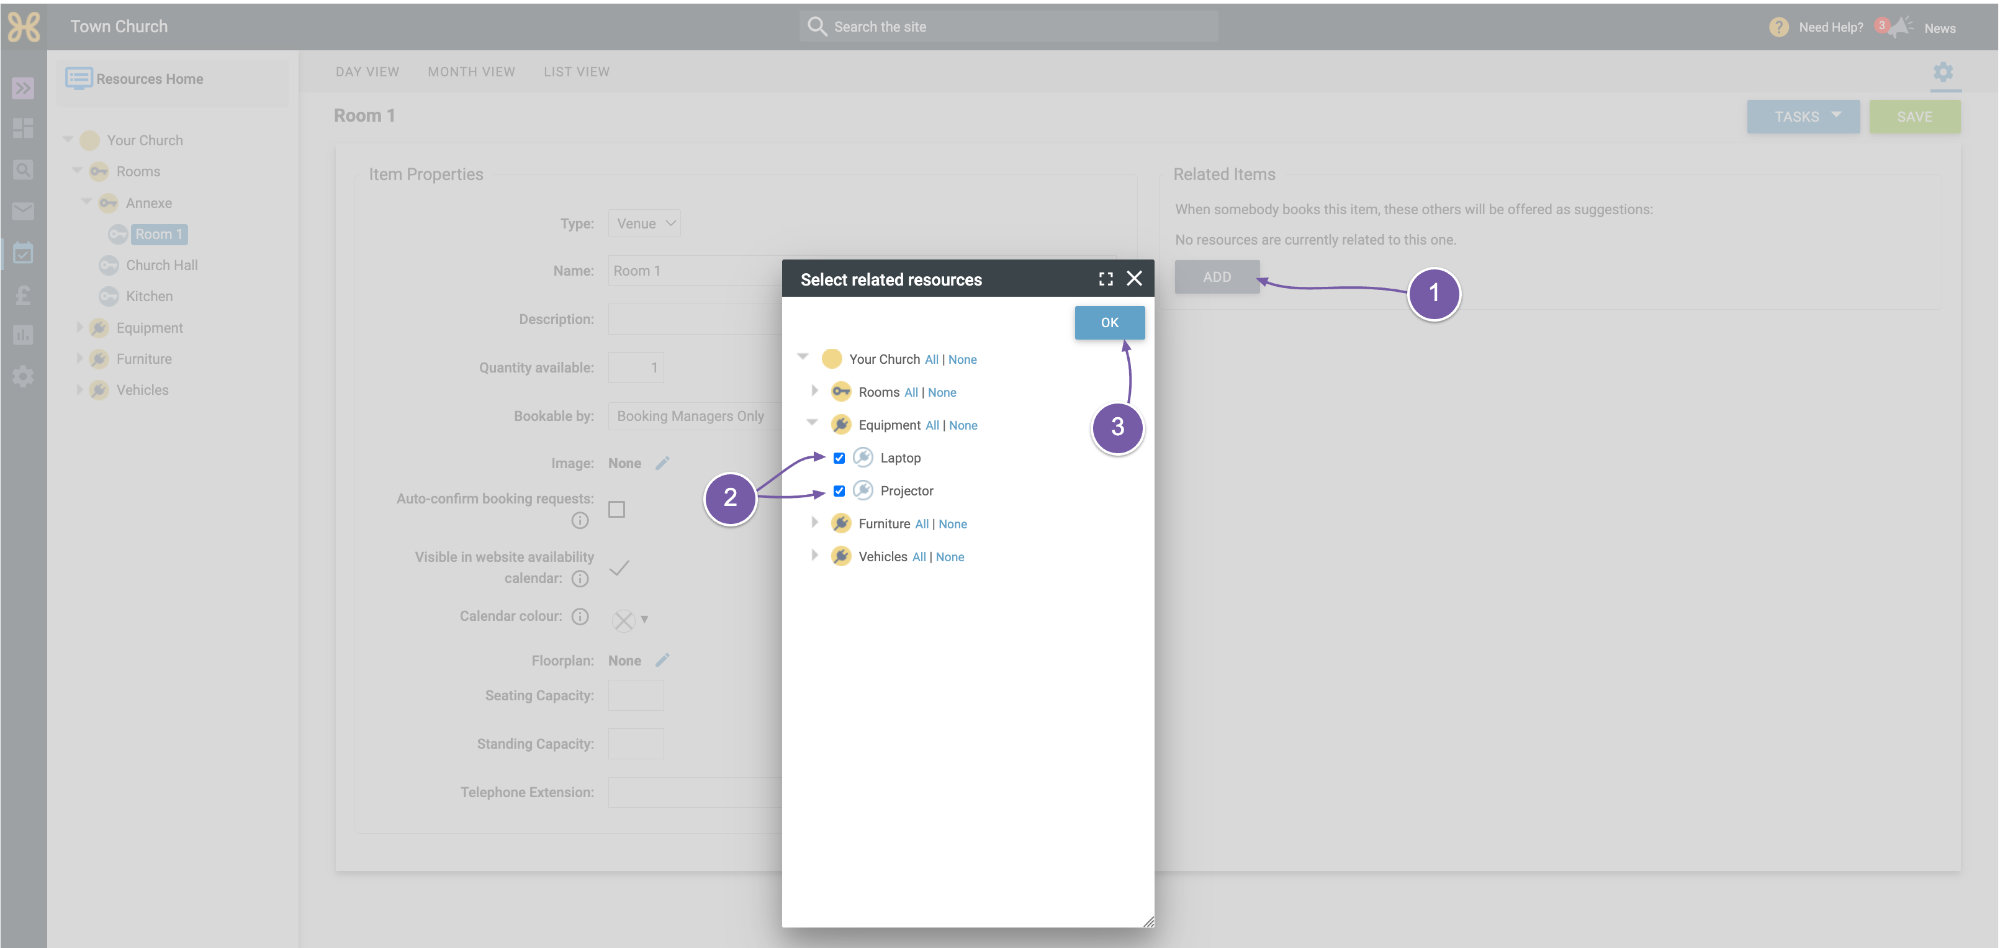Image resolution: width=2000 pixels, height=948 pixels.
Task: Select All for Your Church in the dialog
Action: [931, 360]
